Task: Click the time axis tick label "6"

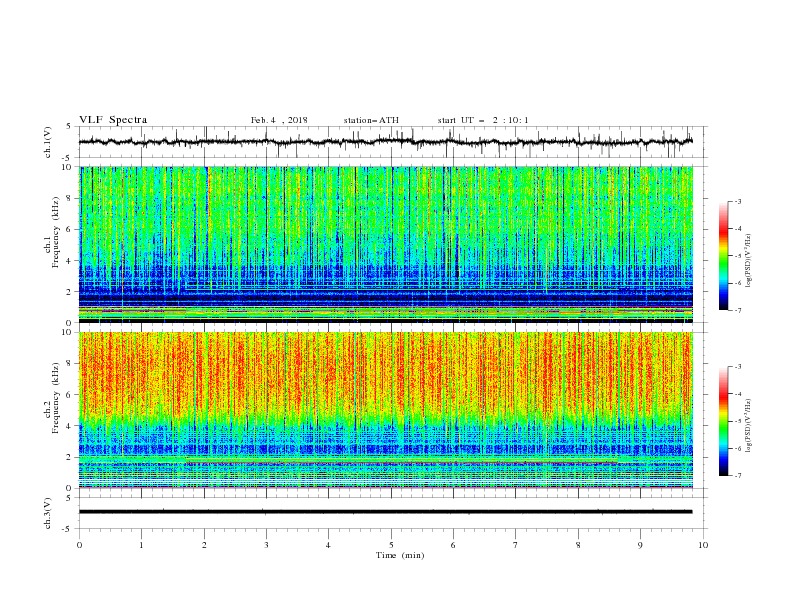Action: [x=453, y=545]
